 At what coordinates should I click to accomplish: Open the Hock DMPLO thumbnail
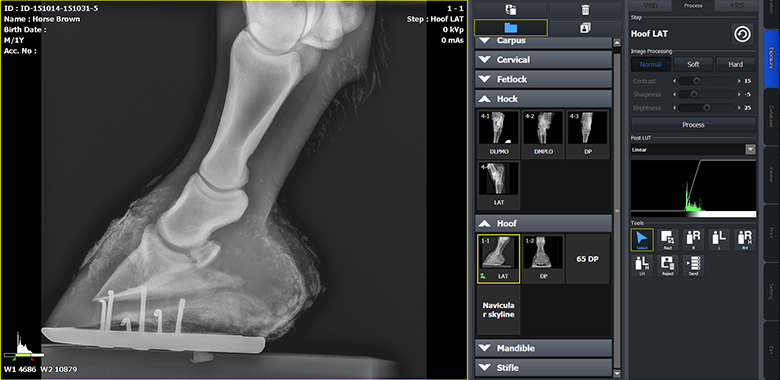[x=543, y=134]
